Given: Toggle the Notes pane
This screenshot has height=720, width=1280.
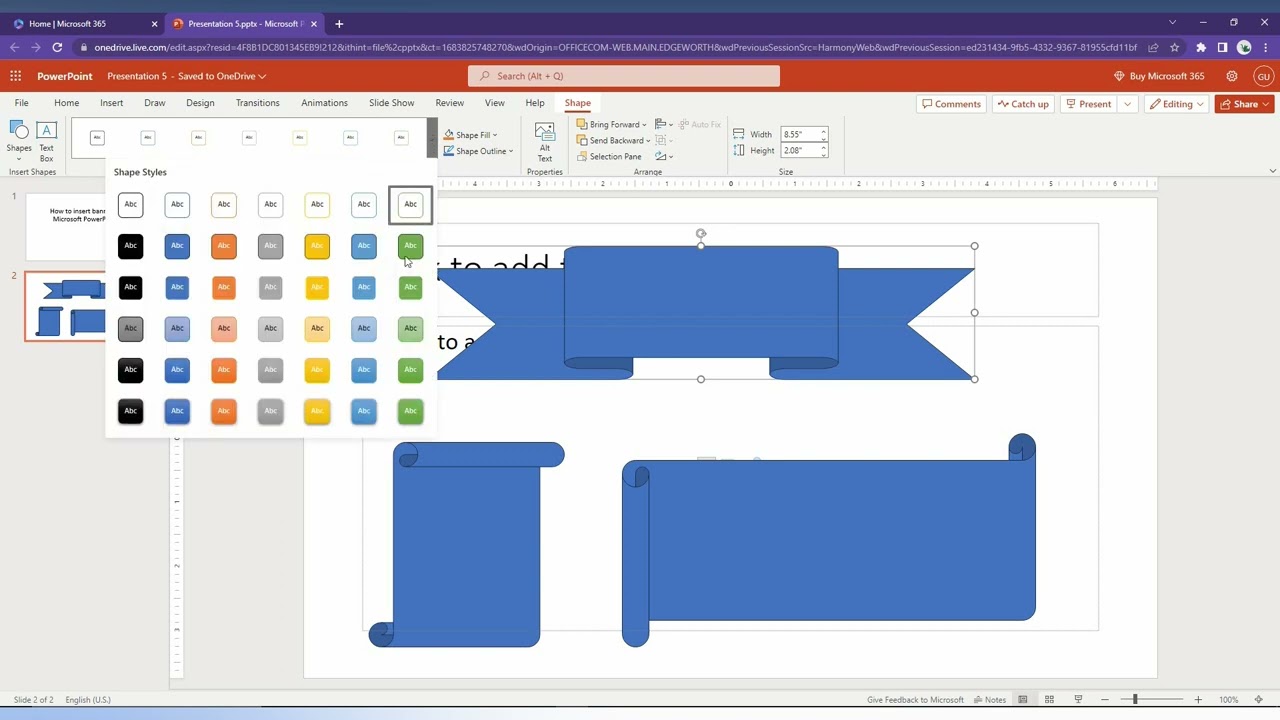Looking at the screenshot, I should [989, 700].
